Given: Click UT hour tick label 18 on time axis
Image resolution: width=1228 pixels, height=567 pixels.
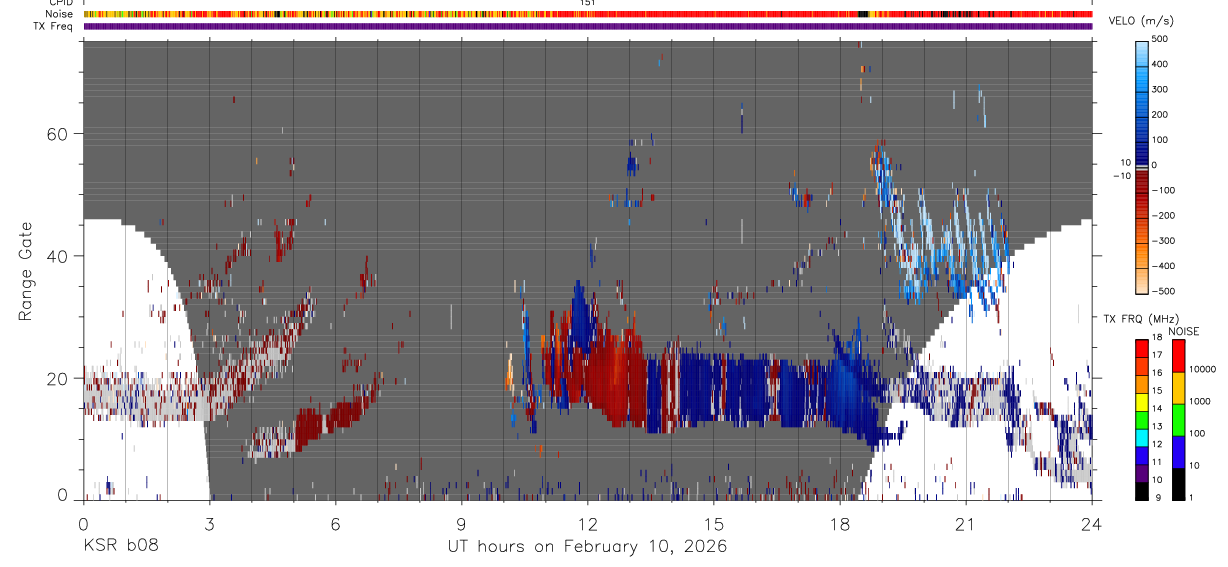Looking at the screenshot, I should pos(840,523).
